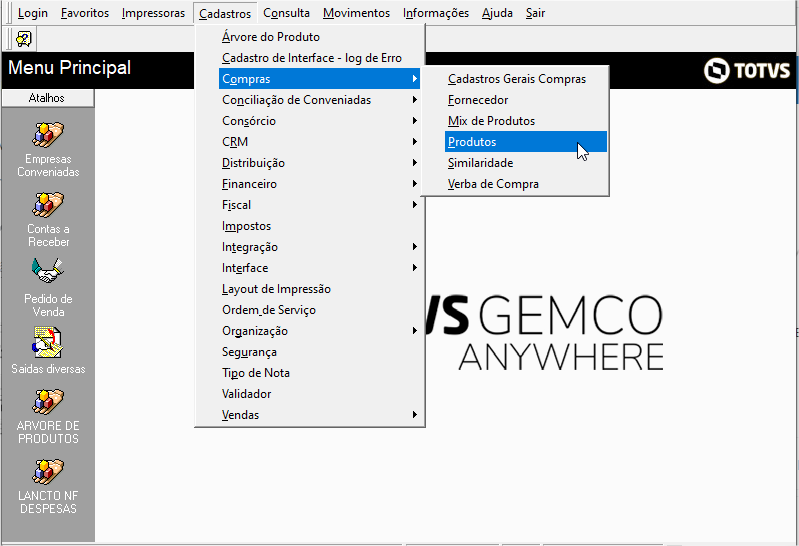Image resolution: width=799 pixels, height=546 pixels.
Task: Expand the Interface submenu
Action: 319,268
